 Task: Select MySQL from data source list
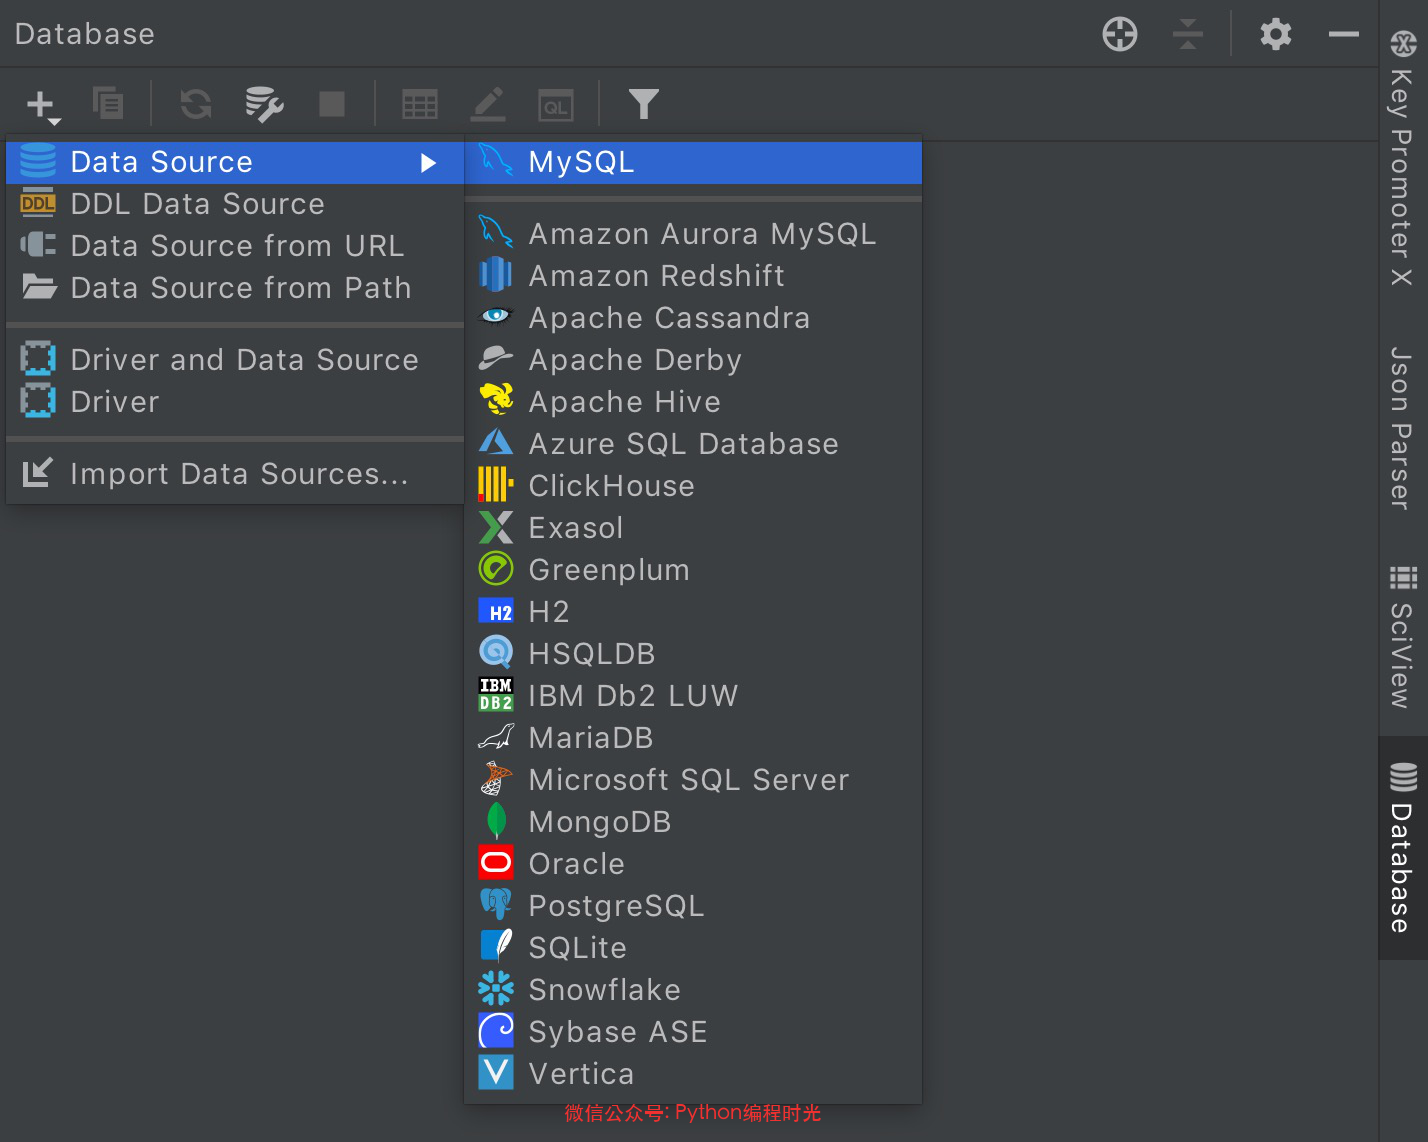(580, 162)
